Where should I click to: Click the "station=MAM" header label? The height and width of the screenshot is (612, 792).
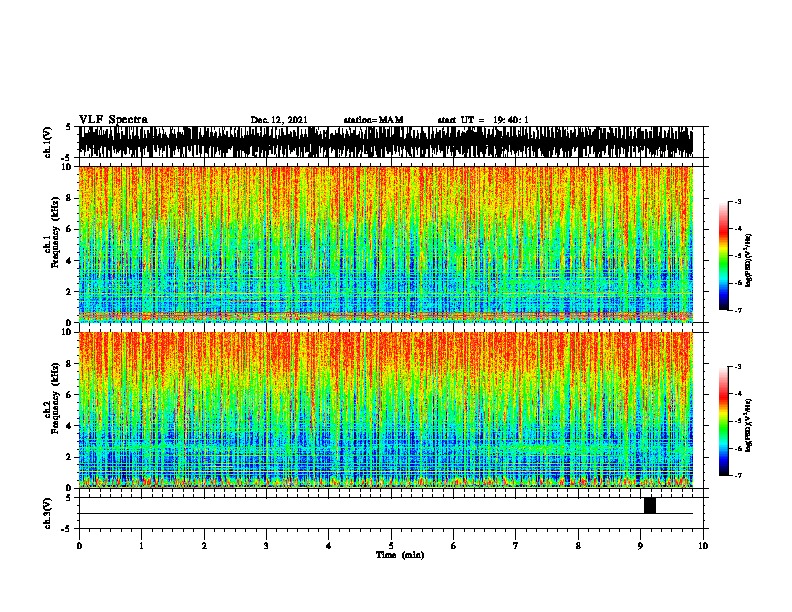point(373,120)
